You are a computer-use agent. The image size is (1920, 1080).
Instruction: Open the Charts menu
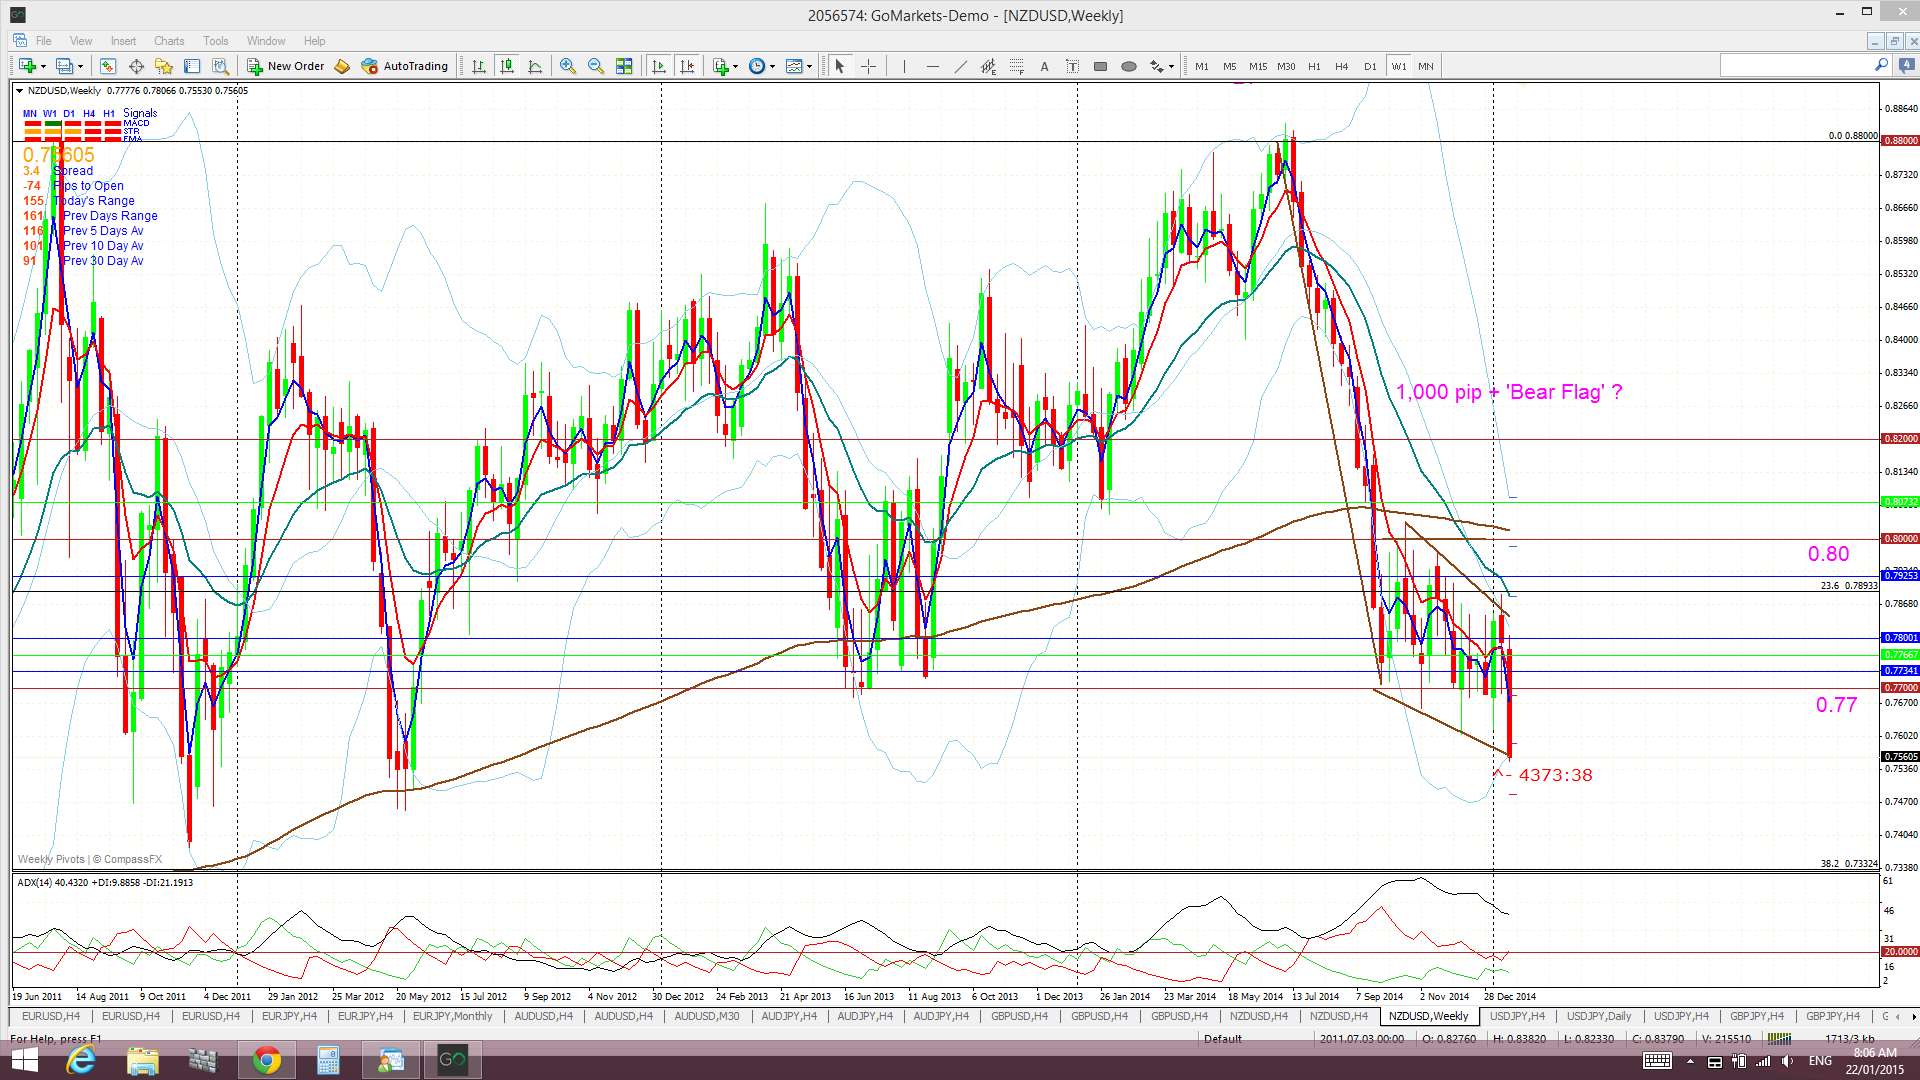[168, 41]
